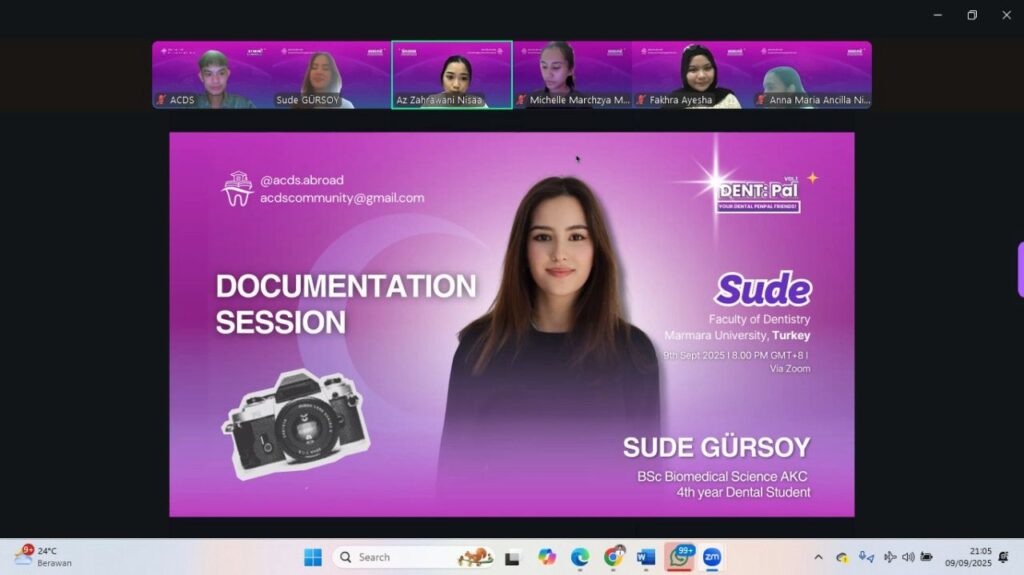Click muted mic icon beside Anna Maria

click(x=761, y=100)
